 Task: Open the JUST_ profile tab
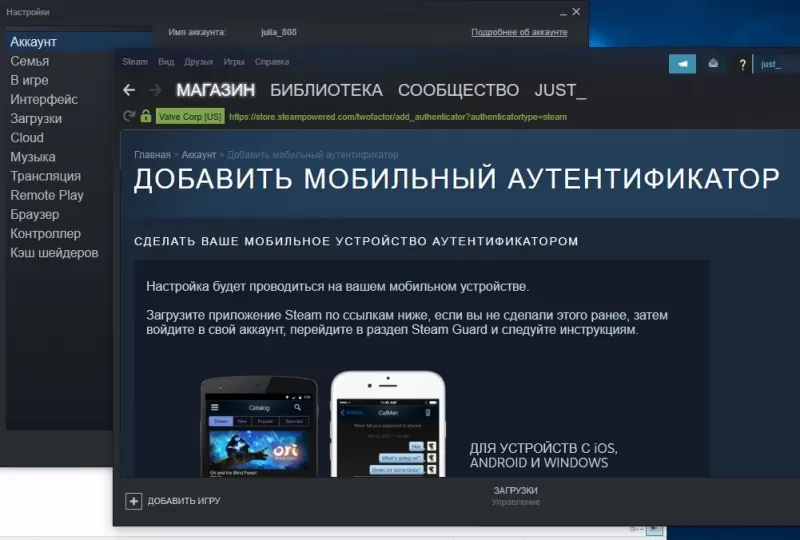560,90
